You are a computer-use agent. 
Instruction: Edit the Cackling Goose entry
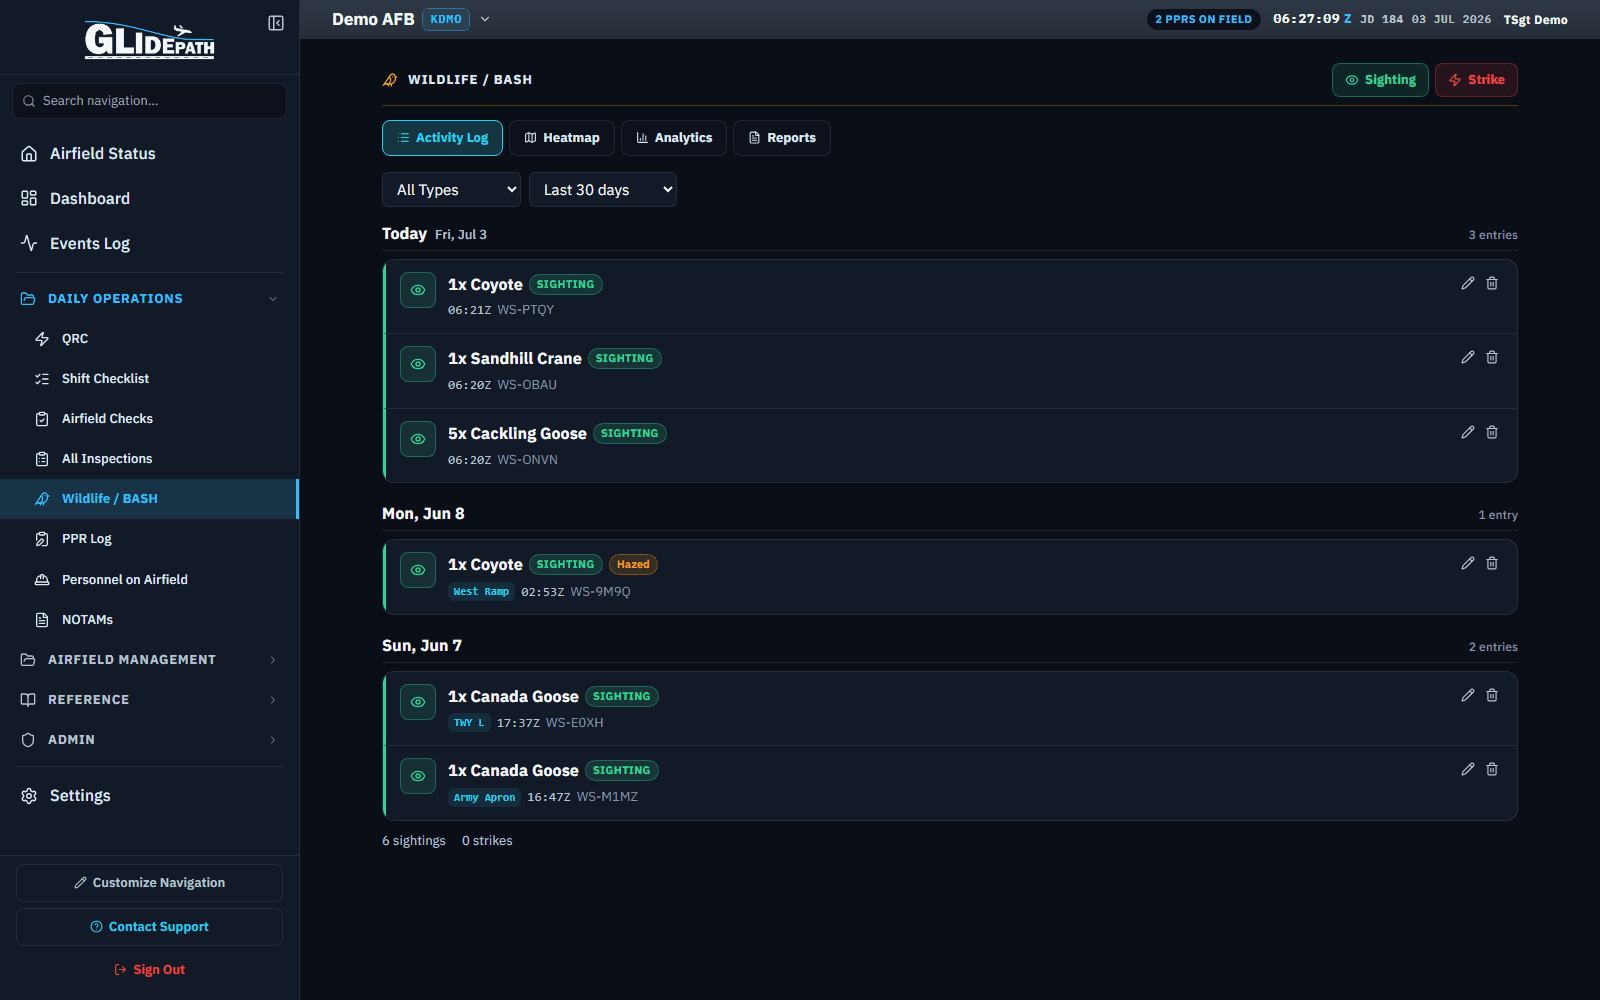pyautogui.click(x=1468, y=432)
